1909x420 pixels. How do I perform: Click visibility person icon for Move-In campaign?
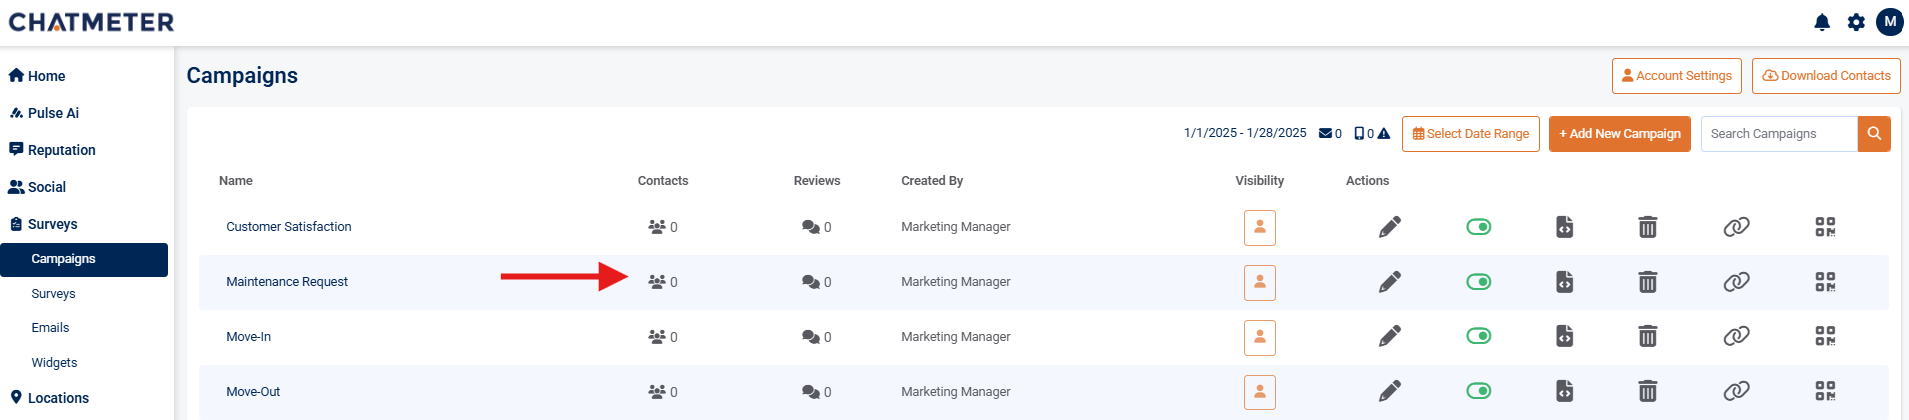coord(1259,337)
